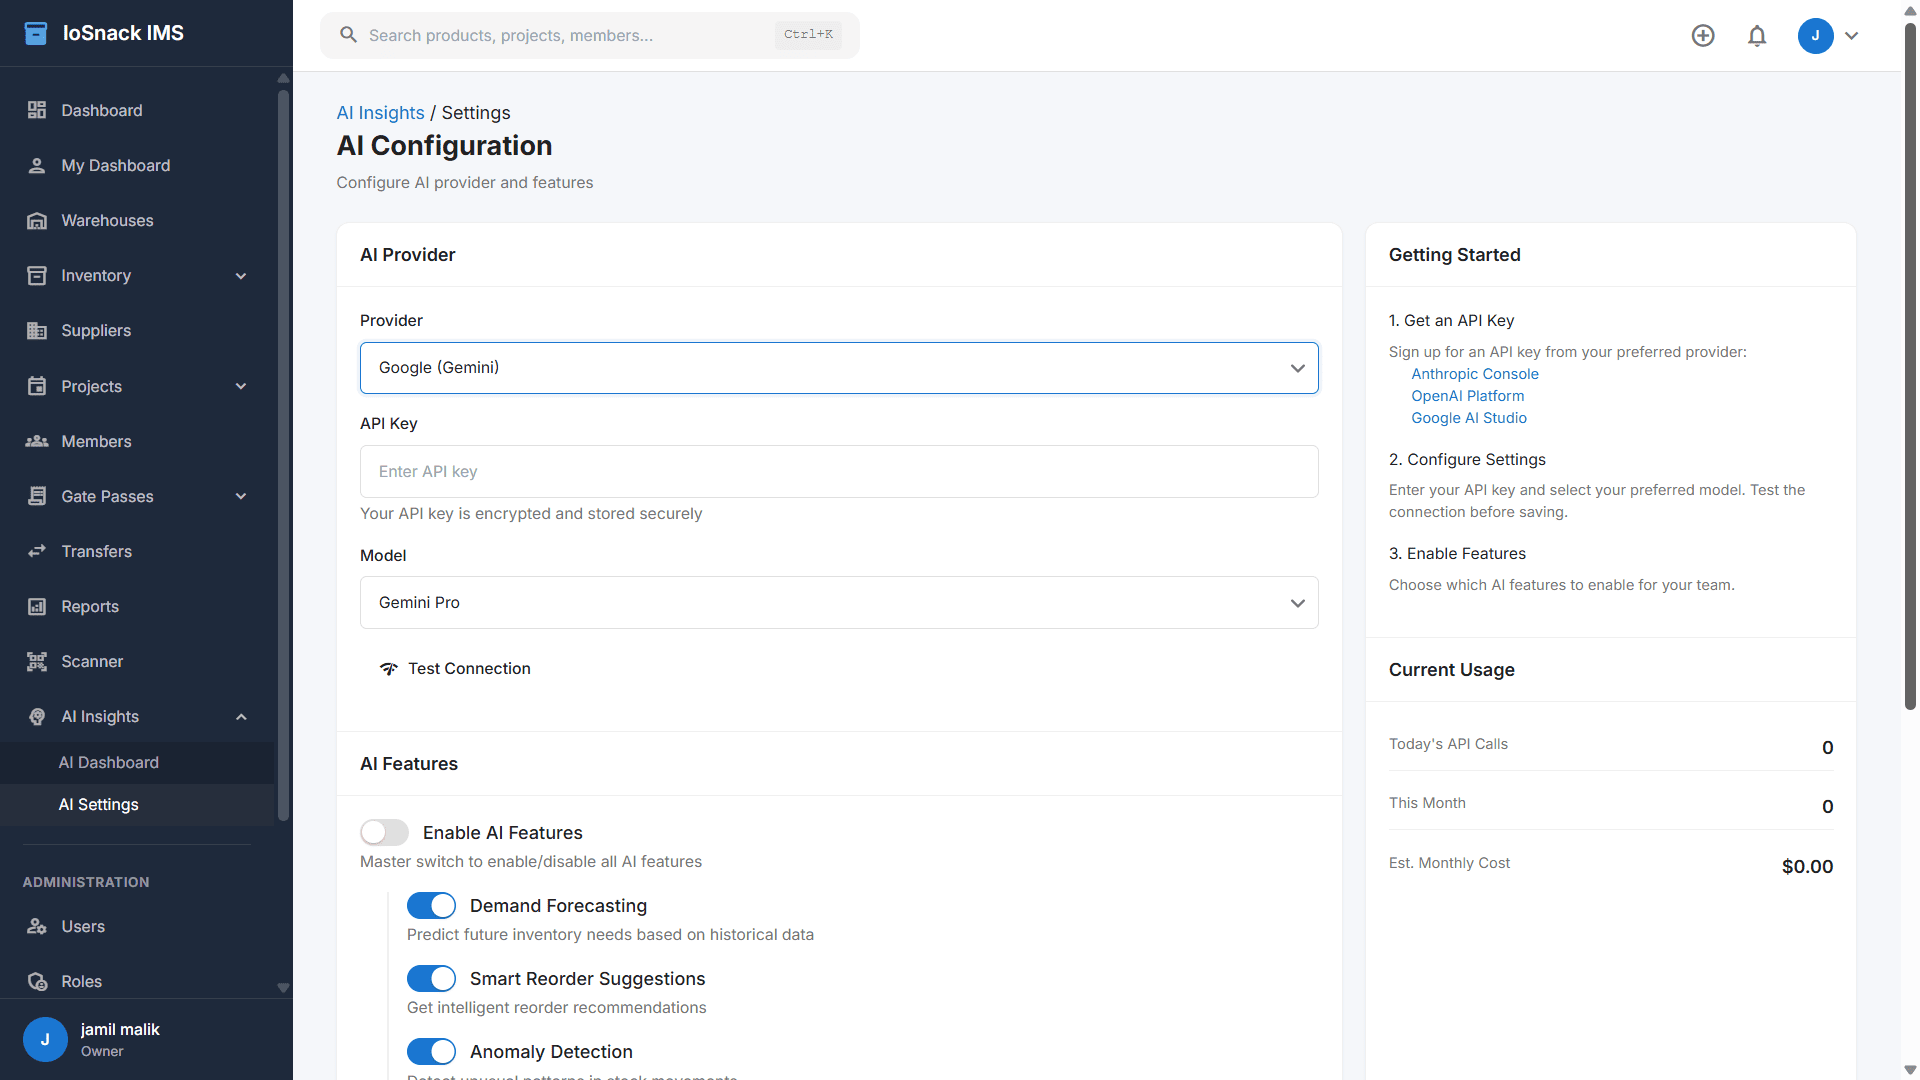This screenshot has width=1920, height=1080.
Task: Select AI Settings in sidebar
Action: (x=98, y=804)
